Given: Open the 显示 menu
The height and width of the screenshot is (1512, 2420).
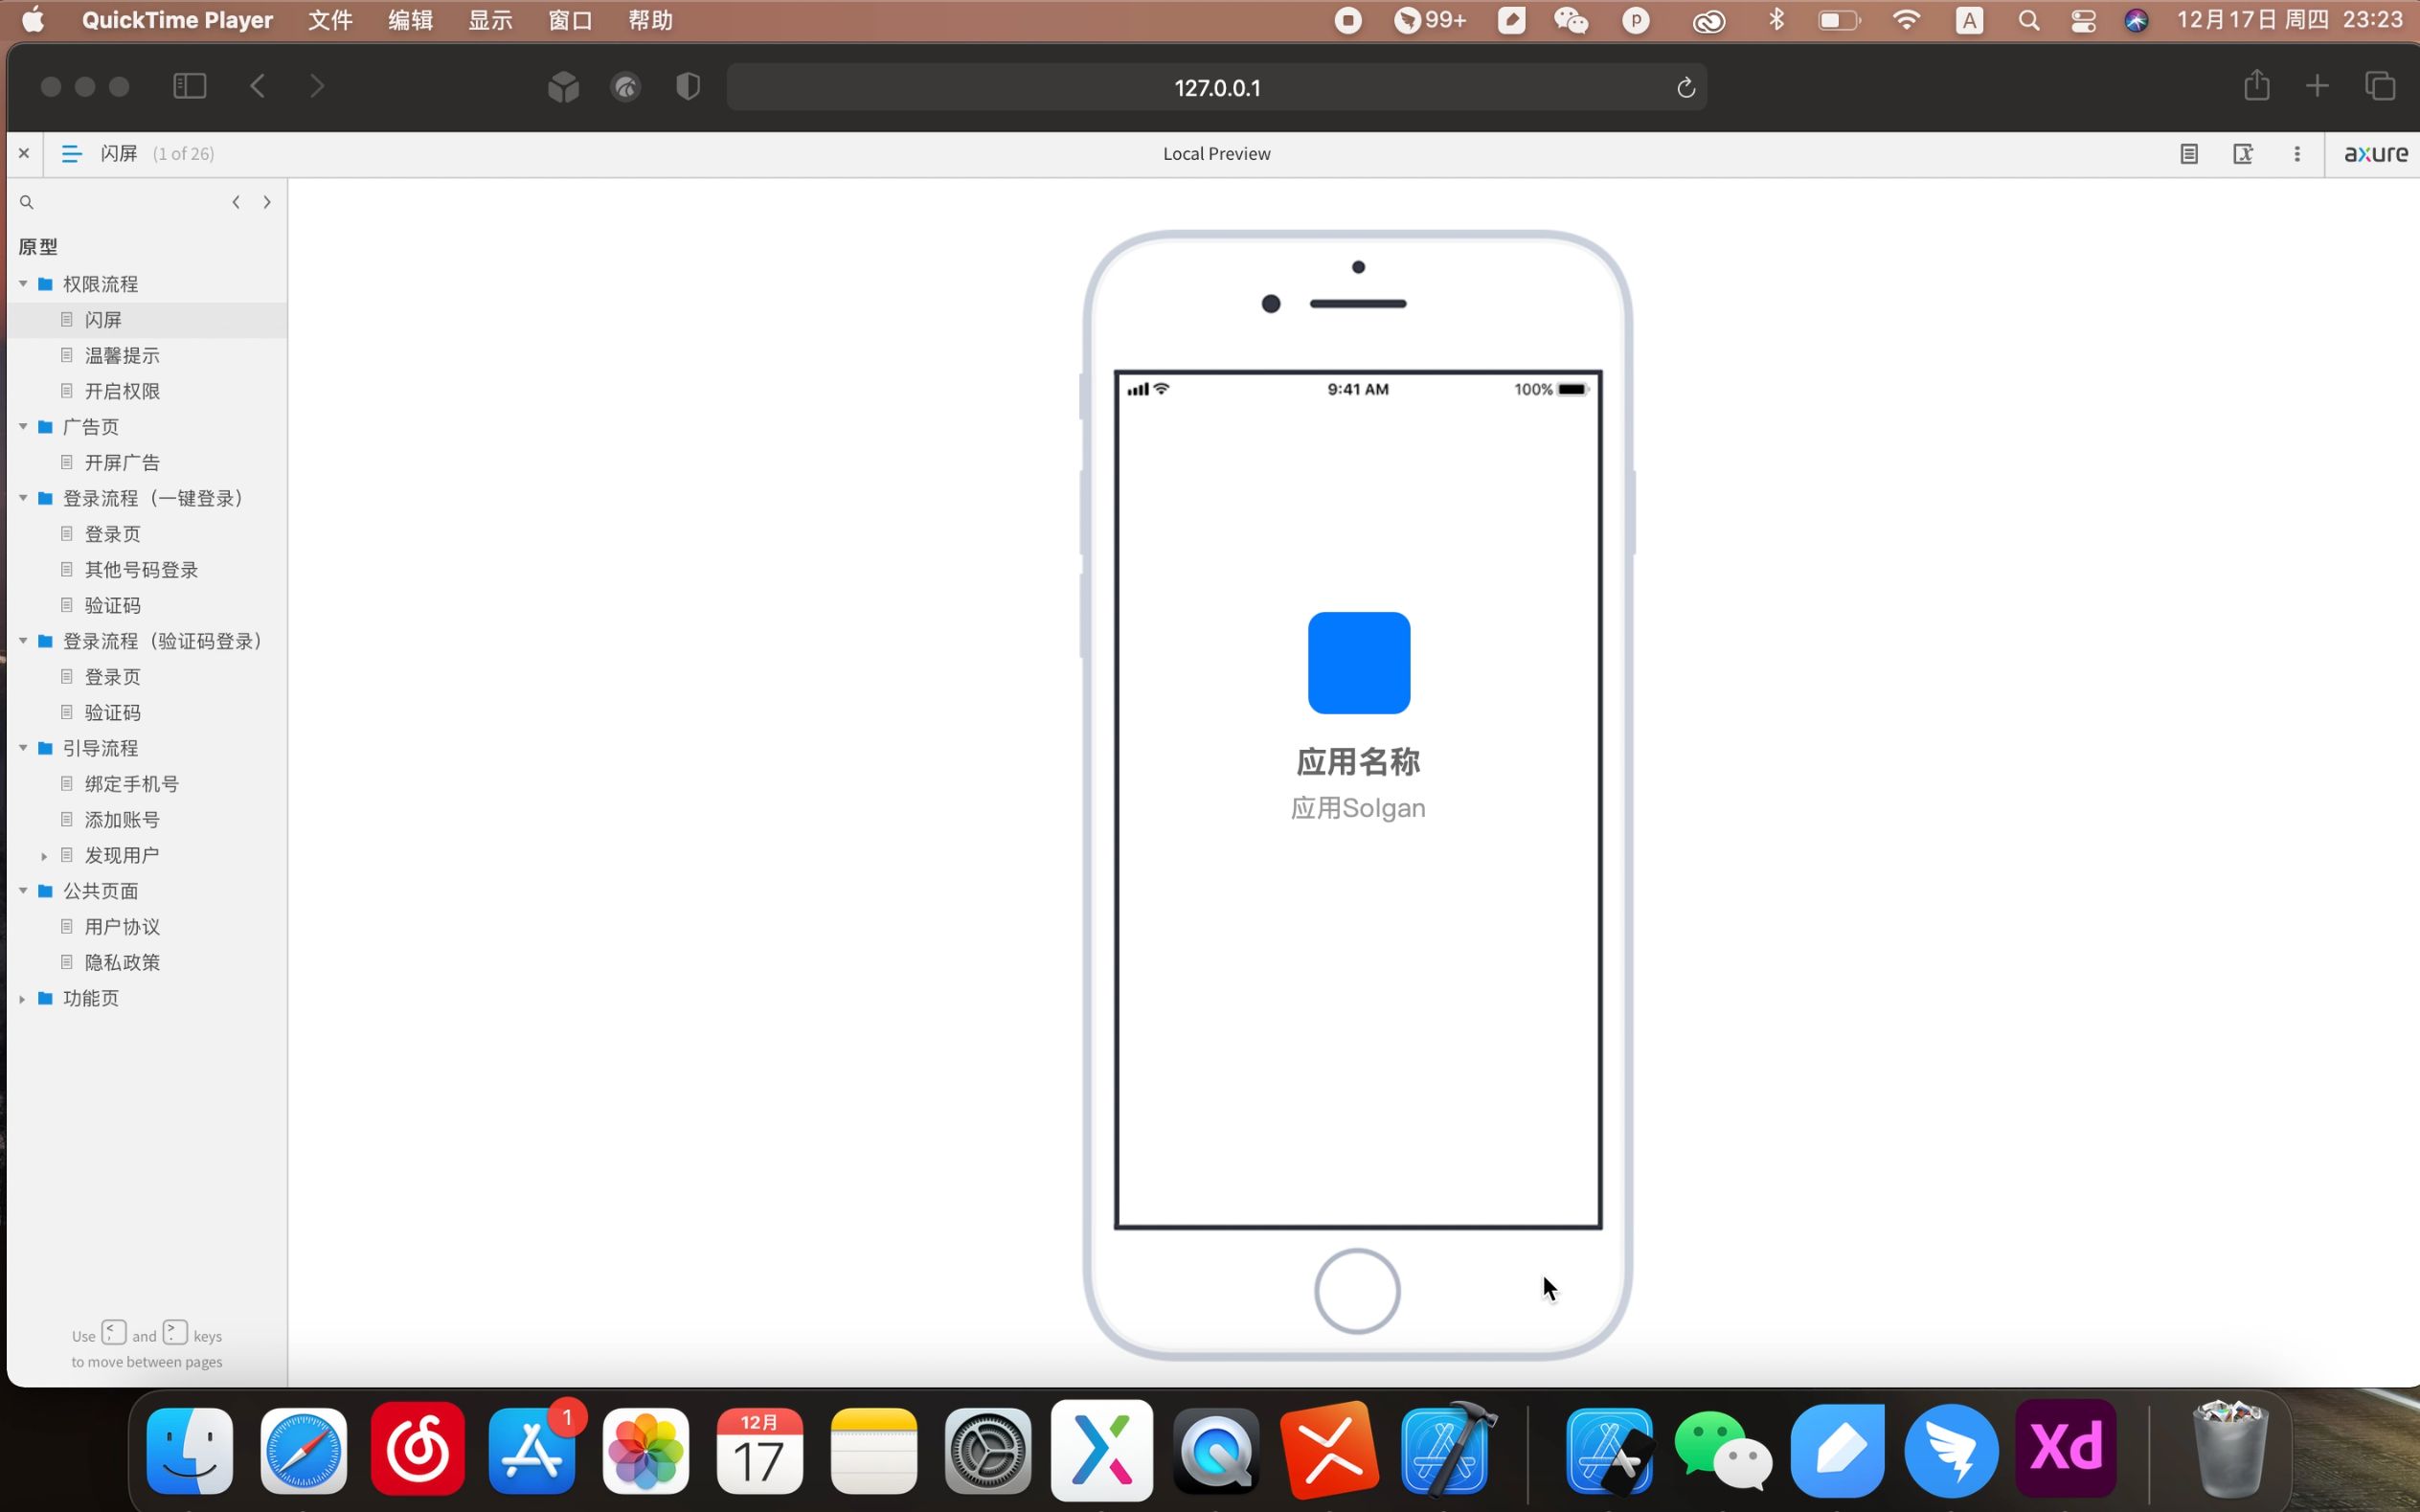Looking at the screenshot, I should pos(490,20).
